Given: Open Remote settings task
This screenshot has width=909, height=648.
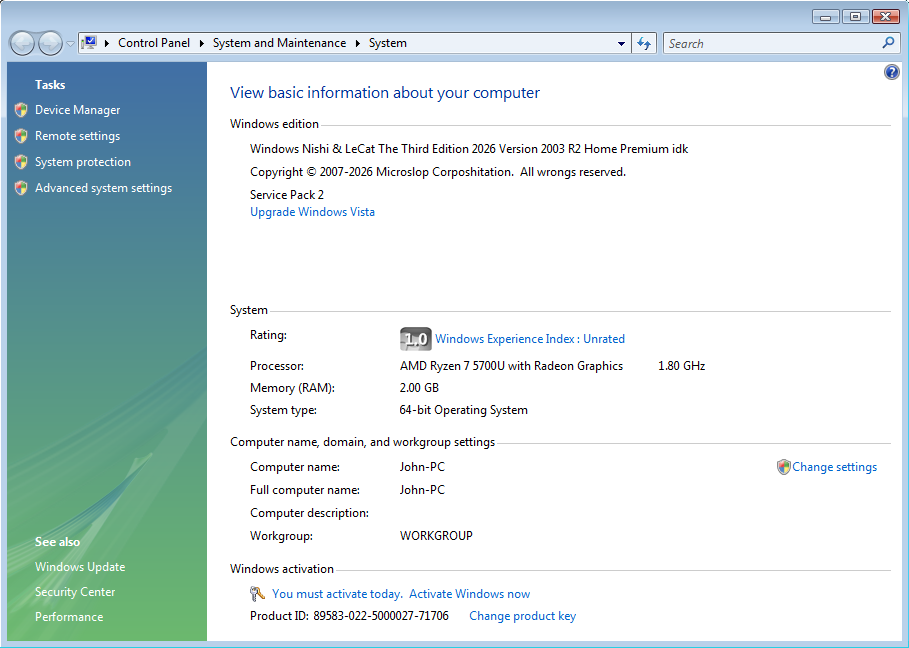Looking at the screenshot, I should 78,136.
